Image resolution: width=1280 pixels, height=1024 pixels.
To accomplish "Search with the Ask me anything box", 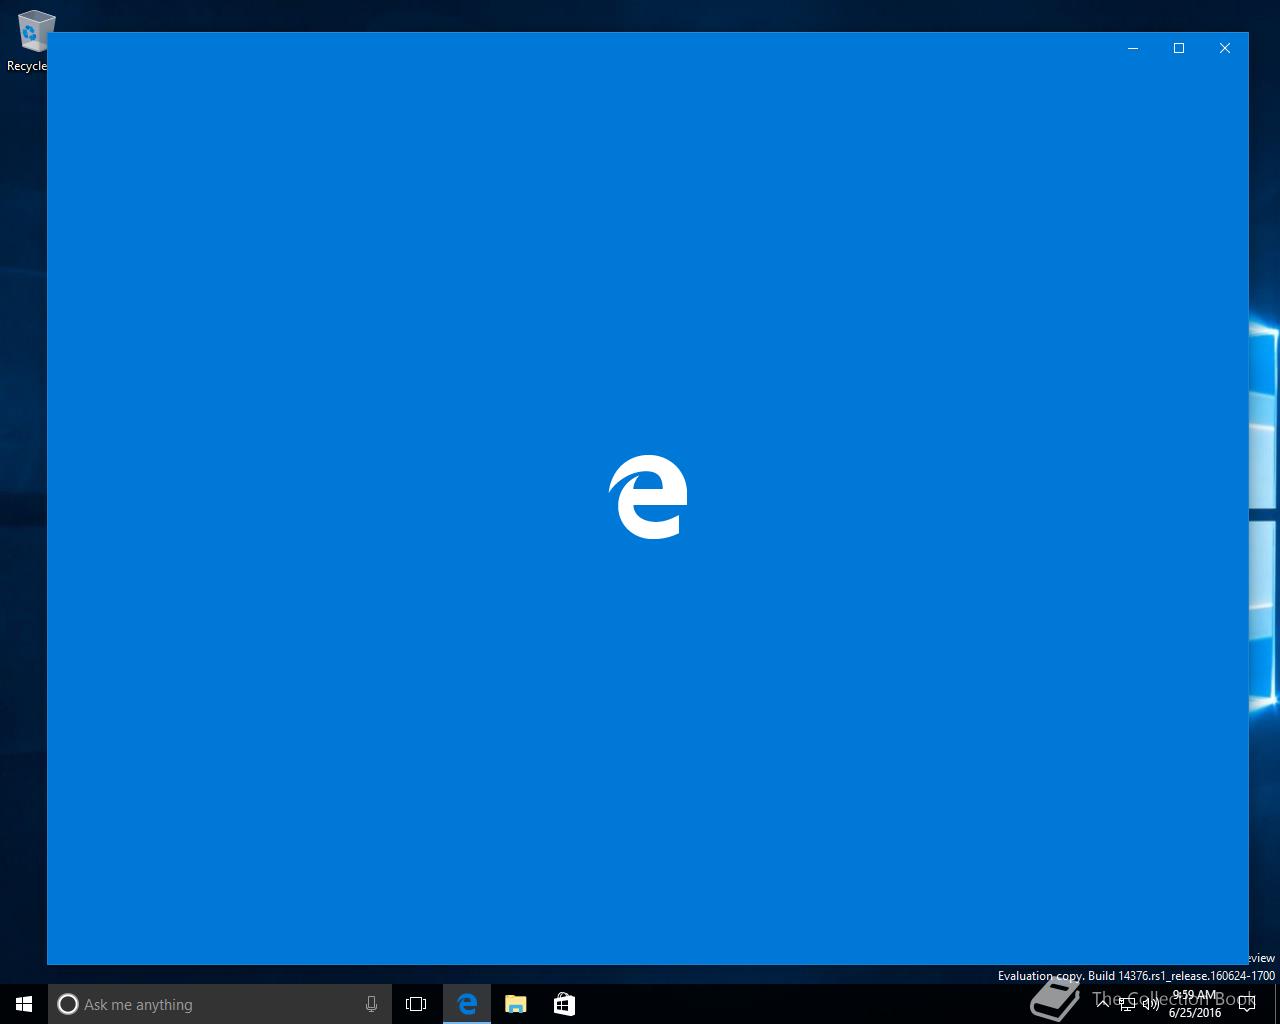I will pyautogui.click(x=219, y=1004).
